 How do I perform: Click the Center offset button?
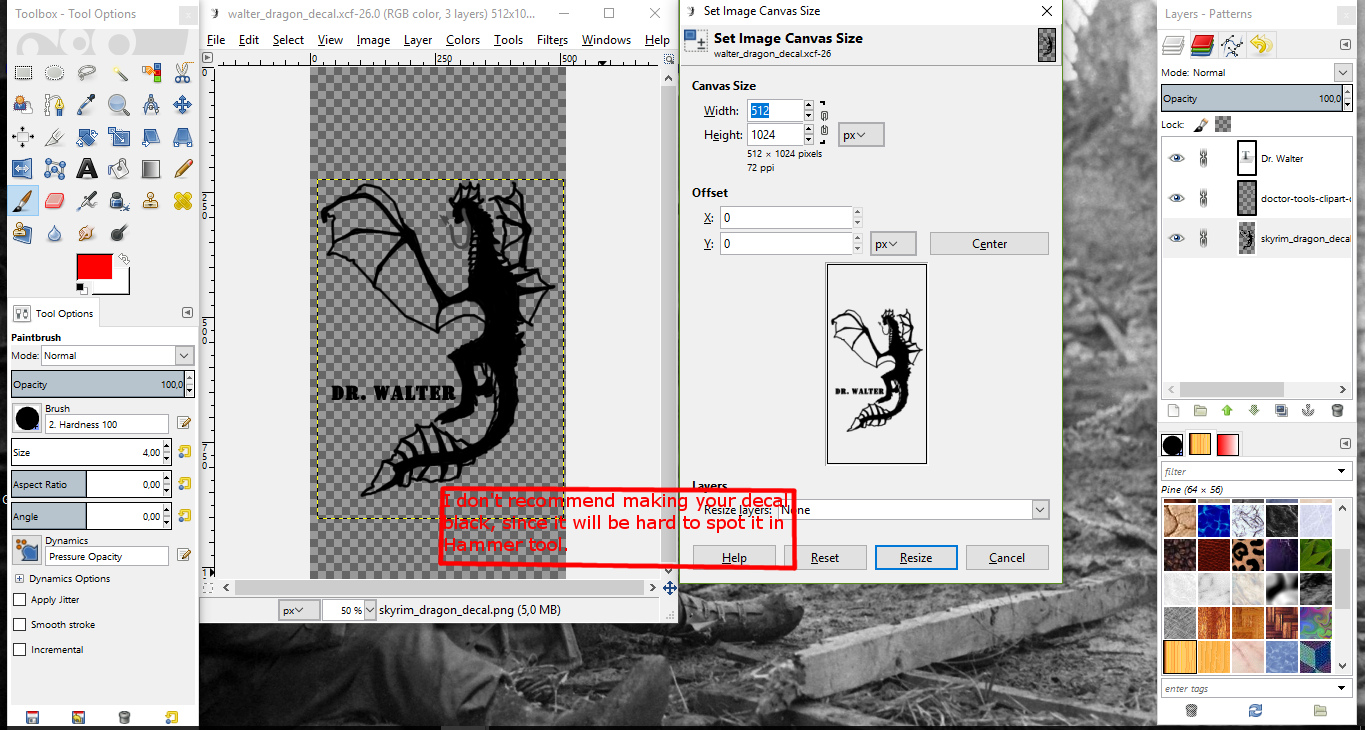(x=989, y=244)
